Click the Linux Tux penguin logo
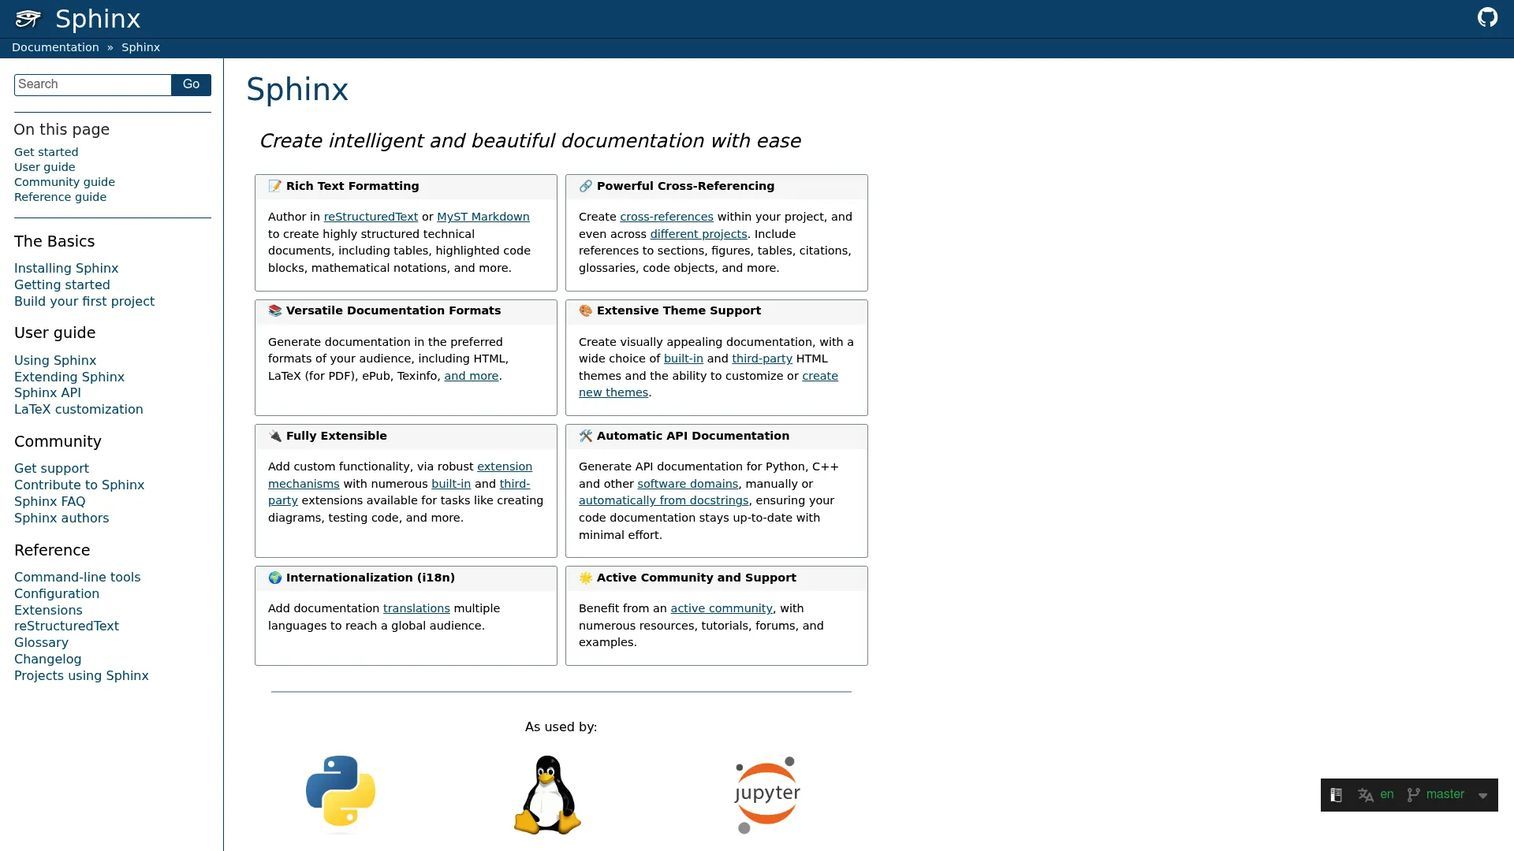The image size is (1514, 851). [547, 795]
